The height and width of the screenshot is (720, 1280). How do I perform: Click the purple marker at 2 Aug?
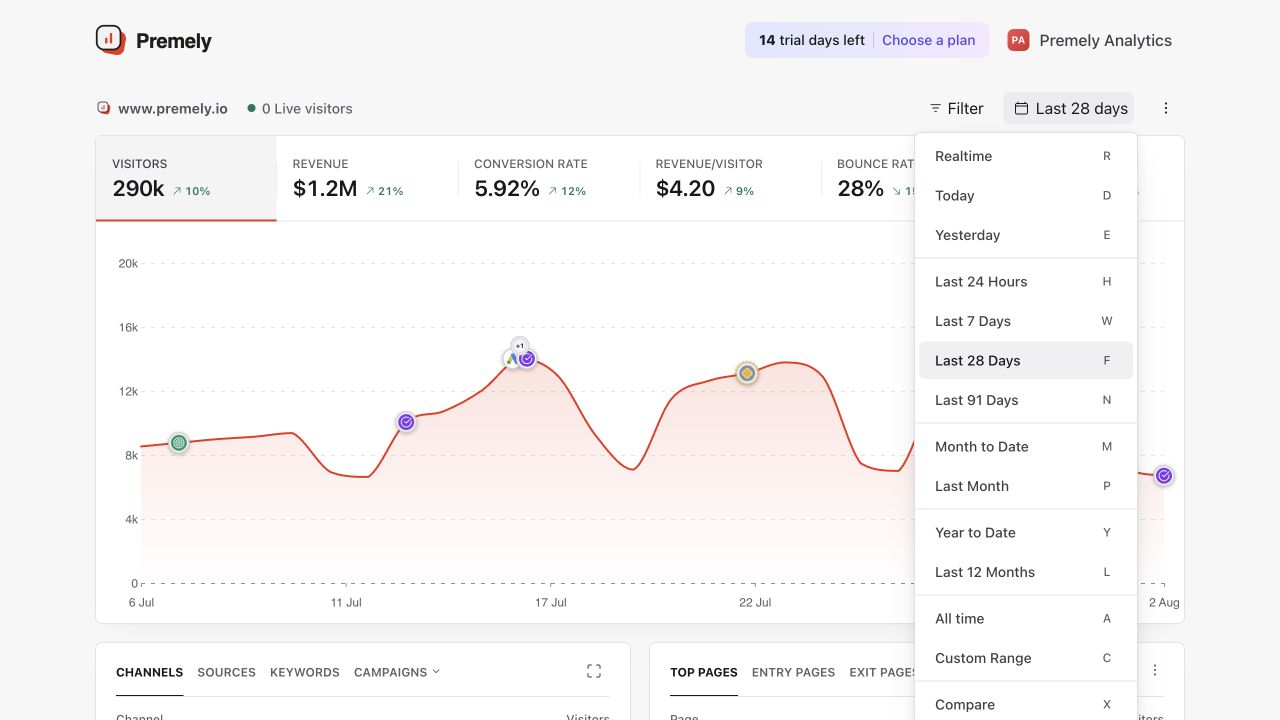tap(1164, 476)
